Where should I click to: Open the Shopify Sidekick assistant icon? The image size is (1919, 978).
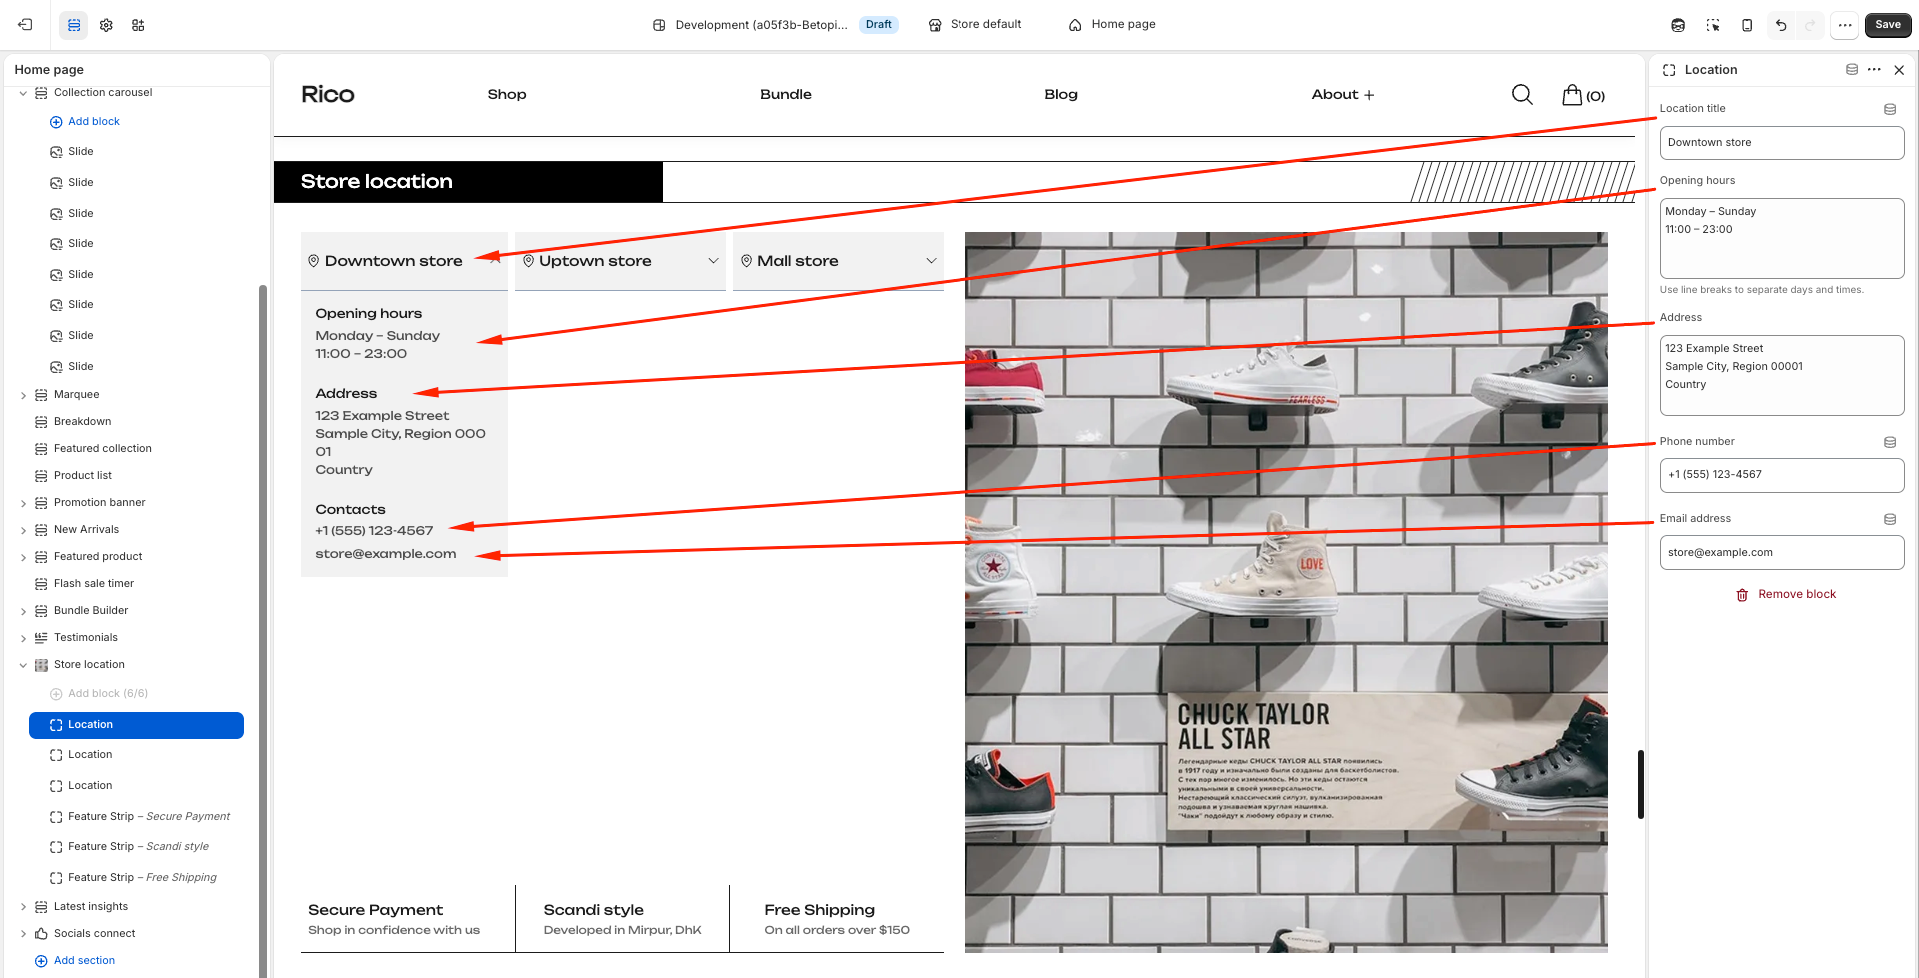1678,25
